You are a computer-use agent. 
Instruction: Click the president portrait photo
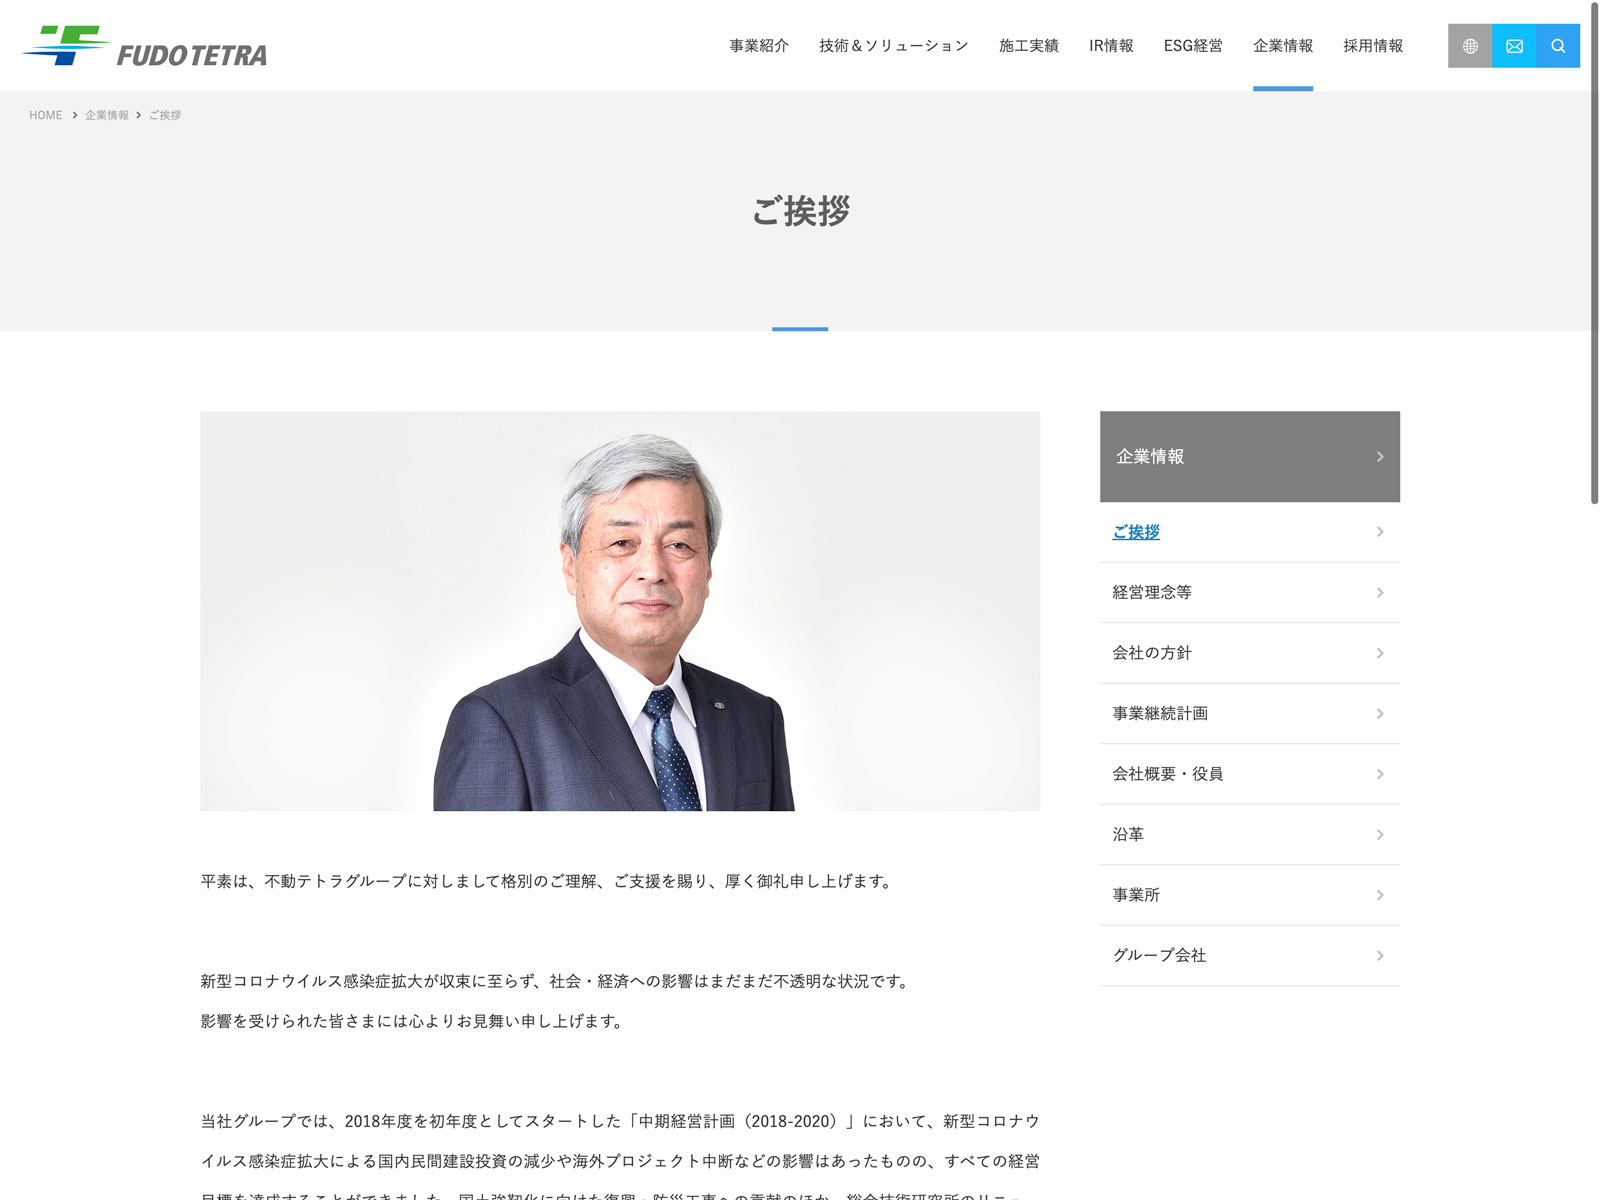pyautogui.click(x=620, y=611)
